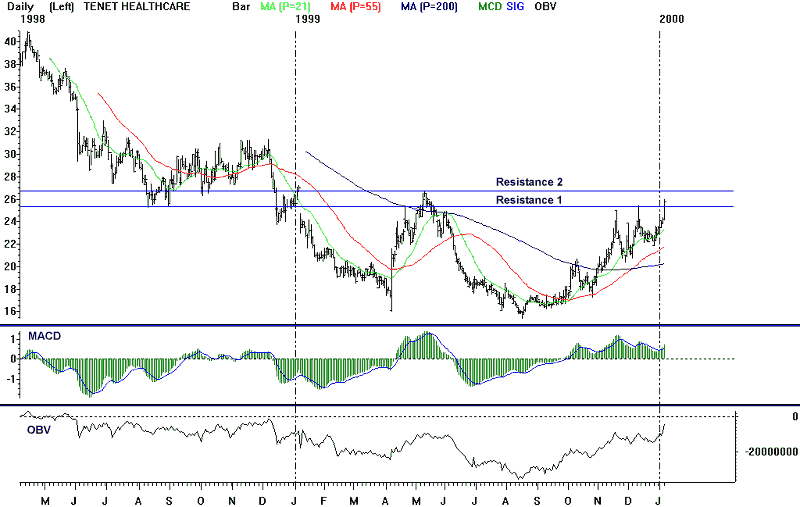Select the MA (P=200) legend entry
The height and width of the screenshot is (507, 800).
(x=429, y=7)
